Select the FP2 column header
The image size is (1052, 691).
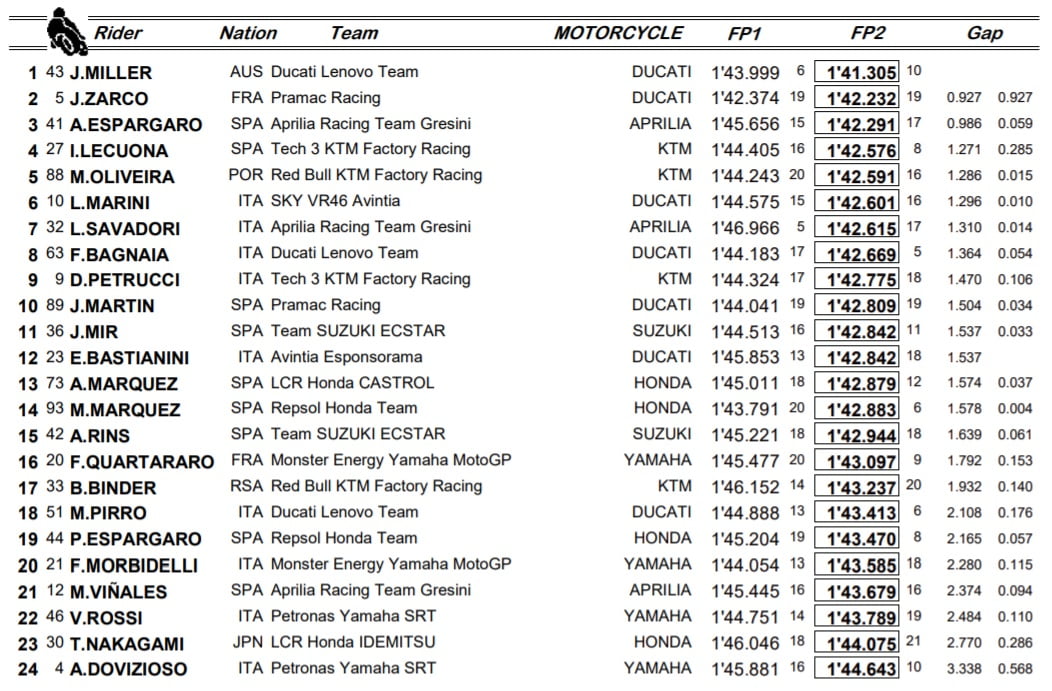coord(868,33)
